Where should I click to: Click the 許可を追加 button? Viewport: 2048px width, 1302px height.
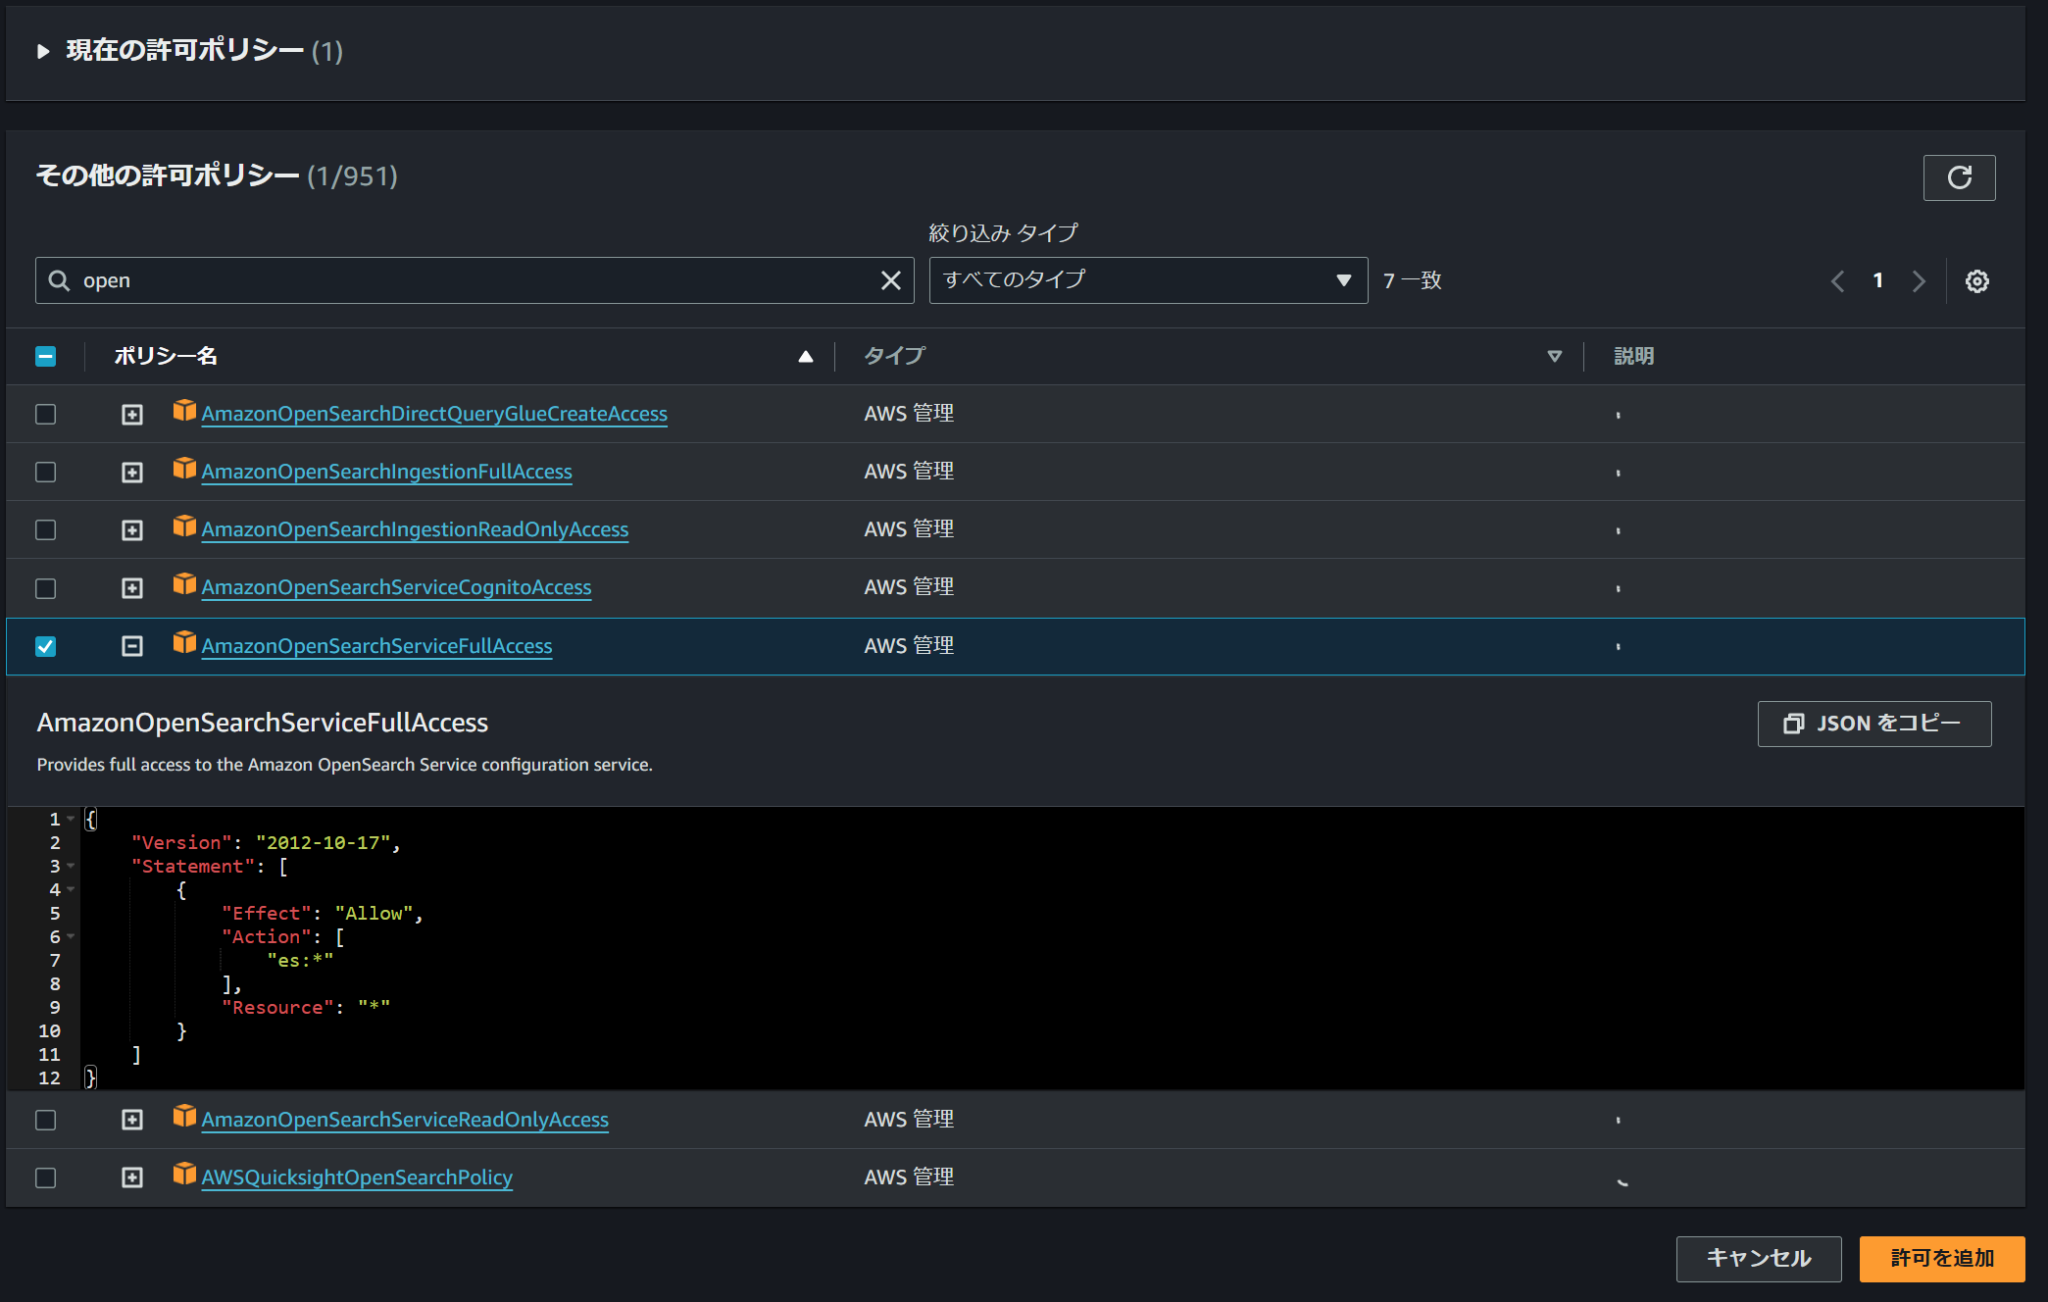pyautogui.click(x=1941, y=1259)
